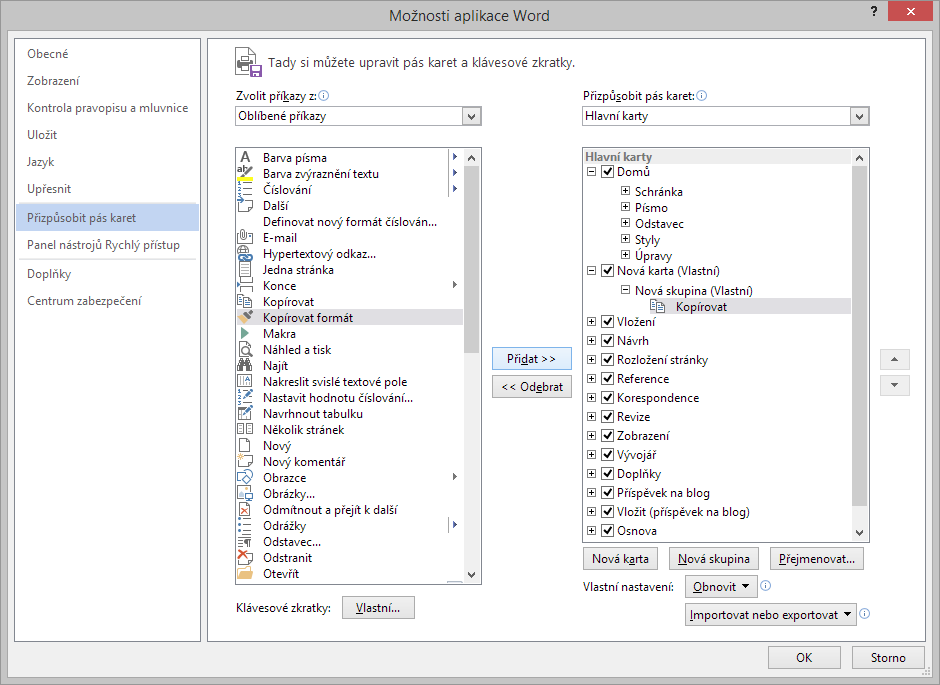This screenshot has height=685, width=940.
Task: Cancel the dialog with Storno
Action: 888,657
